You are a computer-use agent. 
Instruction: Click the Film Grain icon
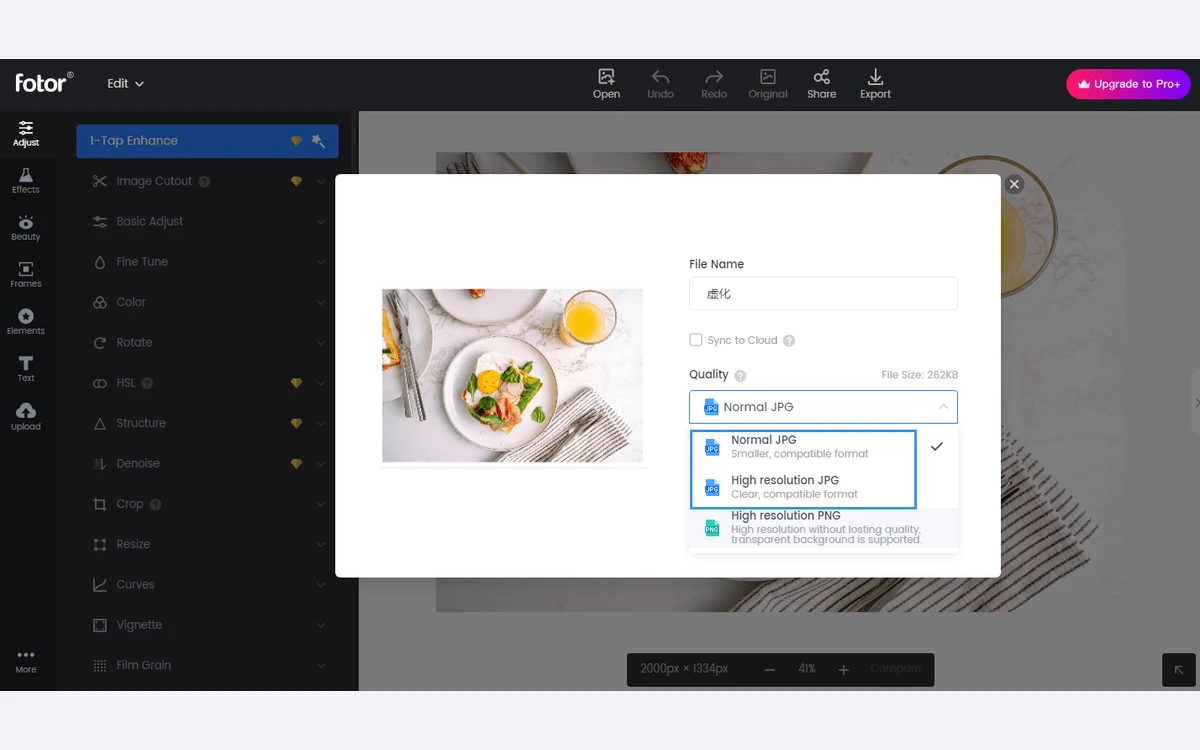(99, 665)
